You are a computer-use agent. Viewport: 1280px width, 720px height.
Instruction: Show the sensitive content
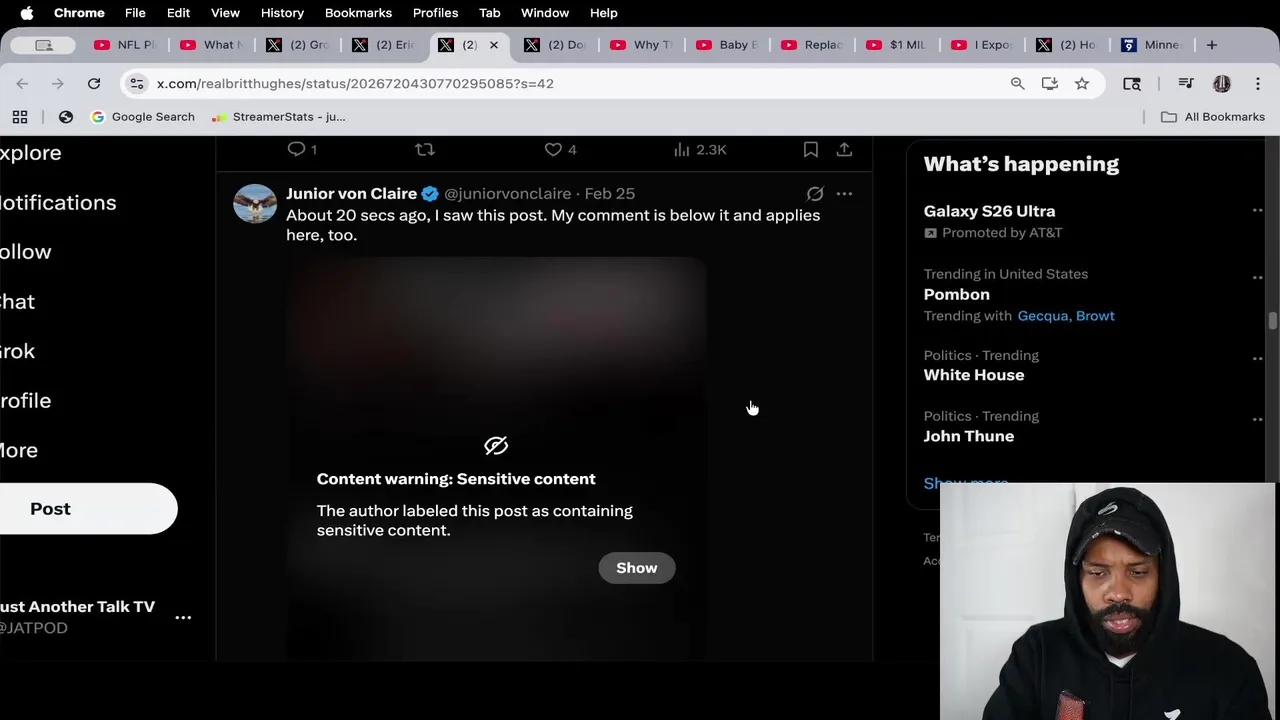pyautogui.click(x=637, y=568)
